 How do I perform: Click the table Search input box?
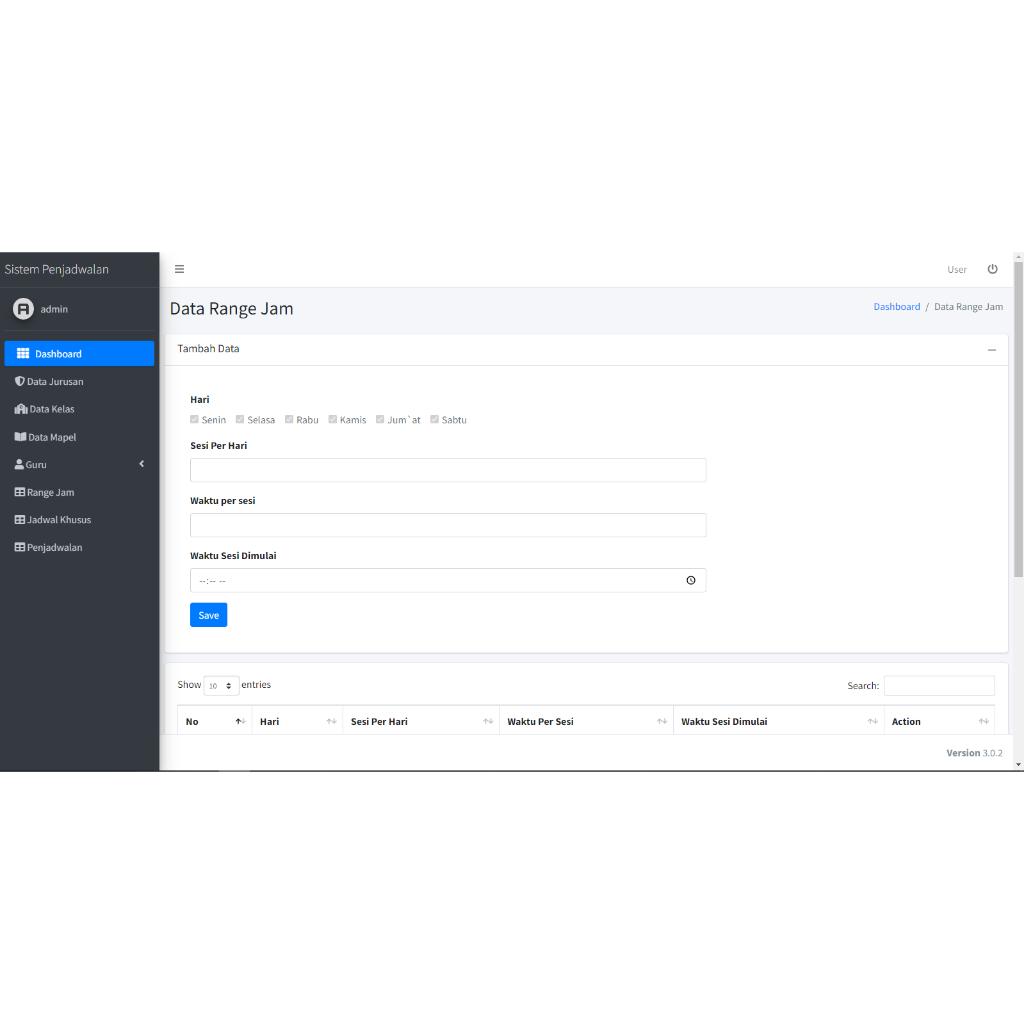[x=939, y=686]
